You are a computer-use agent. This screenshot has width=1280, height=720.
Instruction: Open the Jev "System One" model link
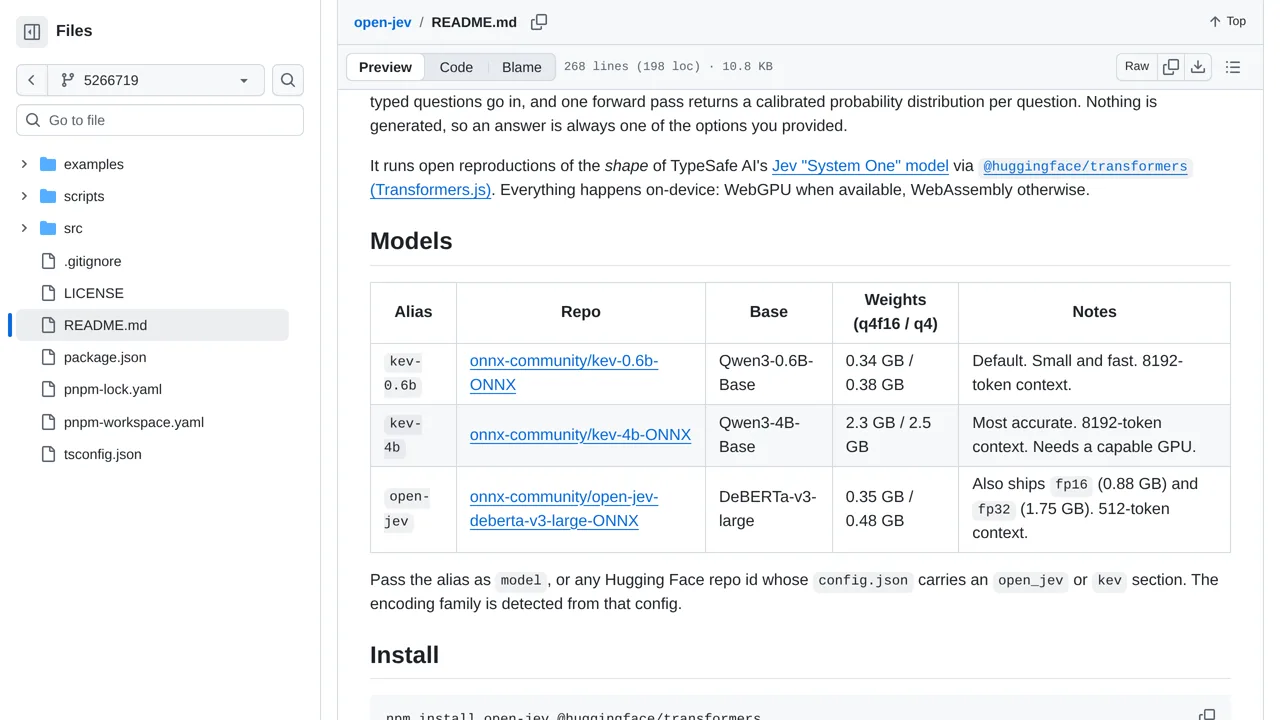(x=860, y=166)
